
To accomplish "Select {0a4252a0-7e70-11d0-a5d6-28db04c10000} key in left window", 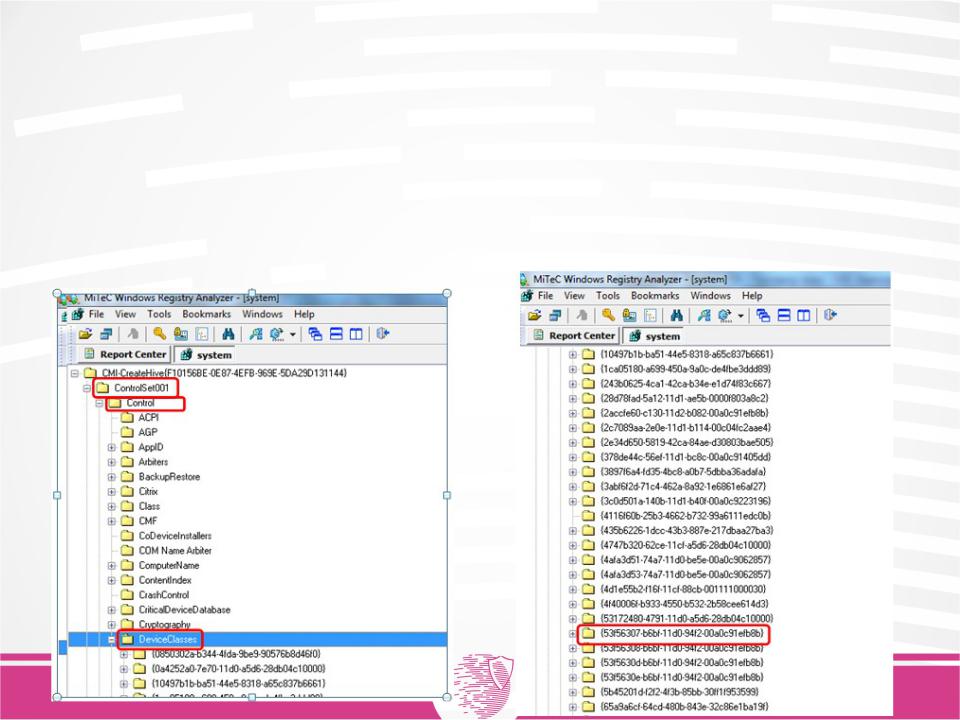I will coord(238,669).
